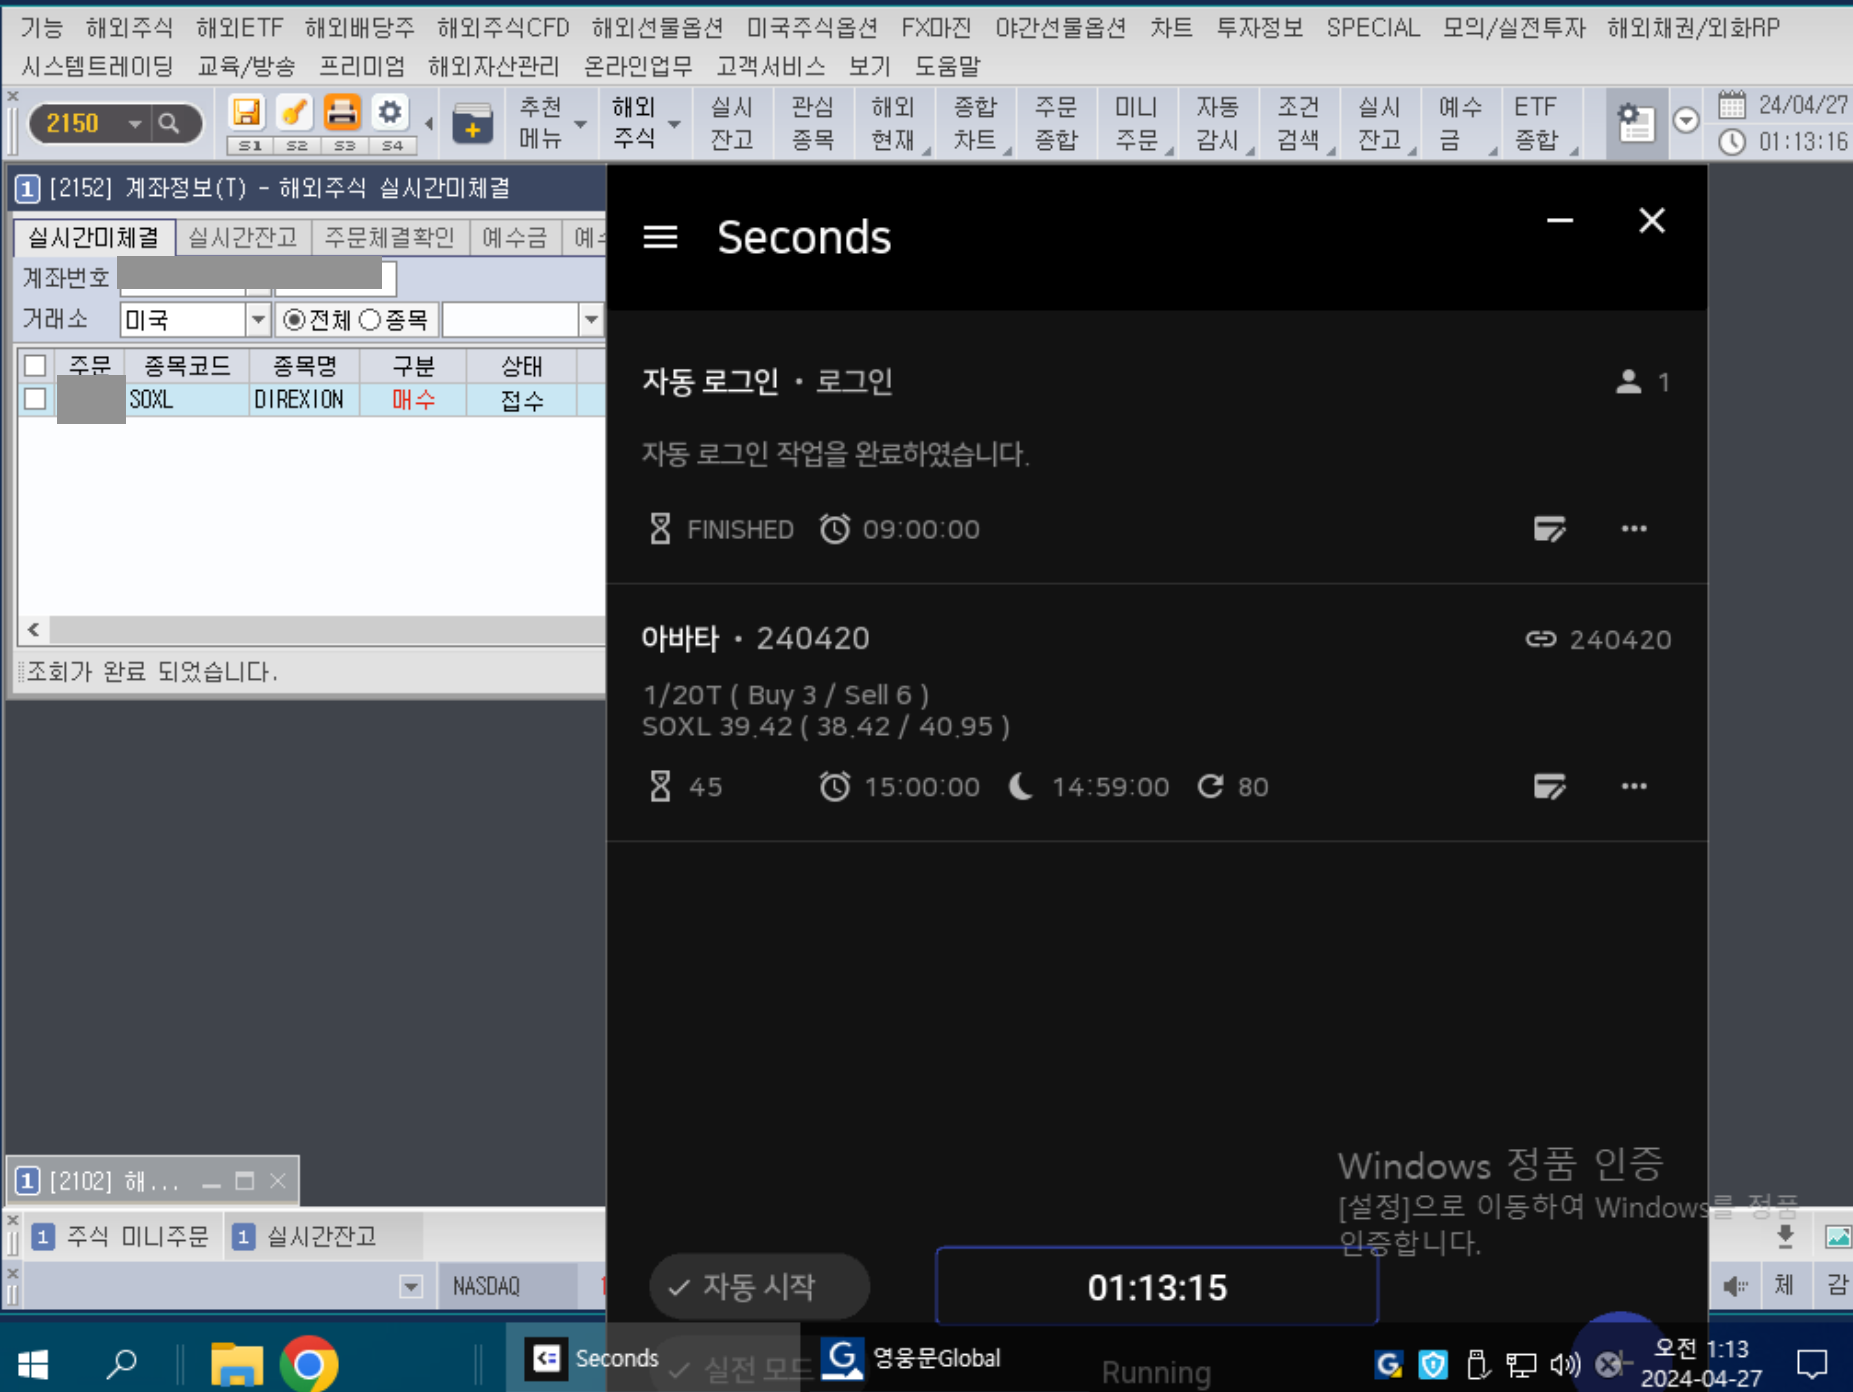Click the volume icon in system tray
Screen dimensions: 1853x1392
1565,1363
